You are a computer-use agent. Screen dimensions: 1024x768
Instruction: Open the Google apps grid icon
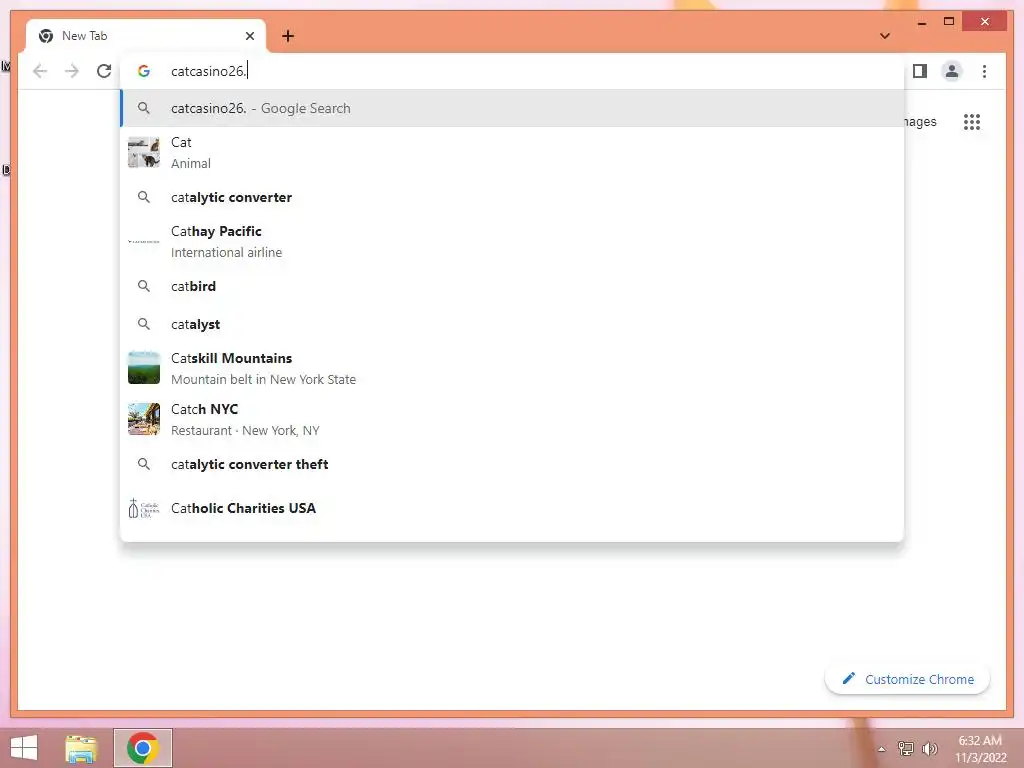coord(972,121)
